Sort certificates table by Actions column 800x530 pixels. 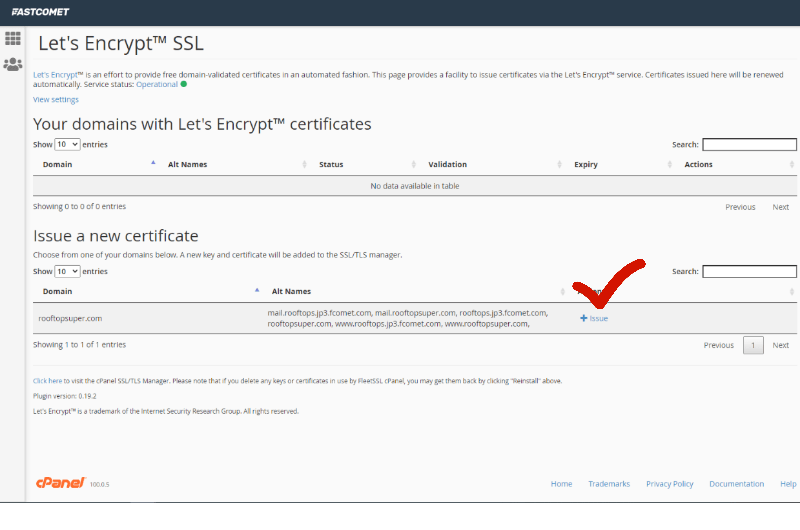click(736, 164)
